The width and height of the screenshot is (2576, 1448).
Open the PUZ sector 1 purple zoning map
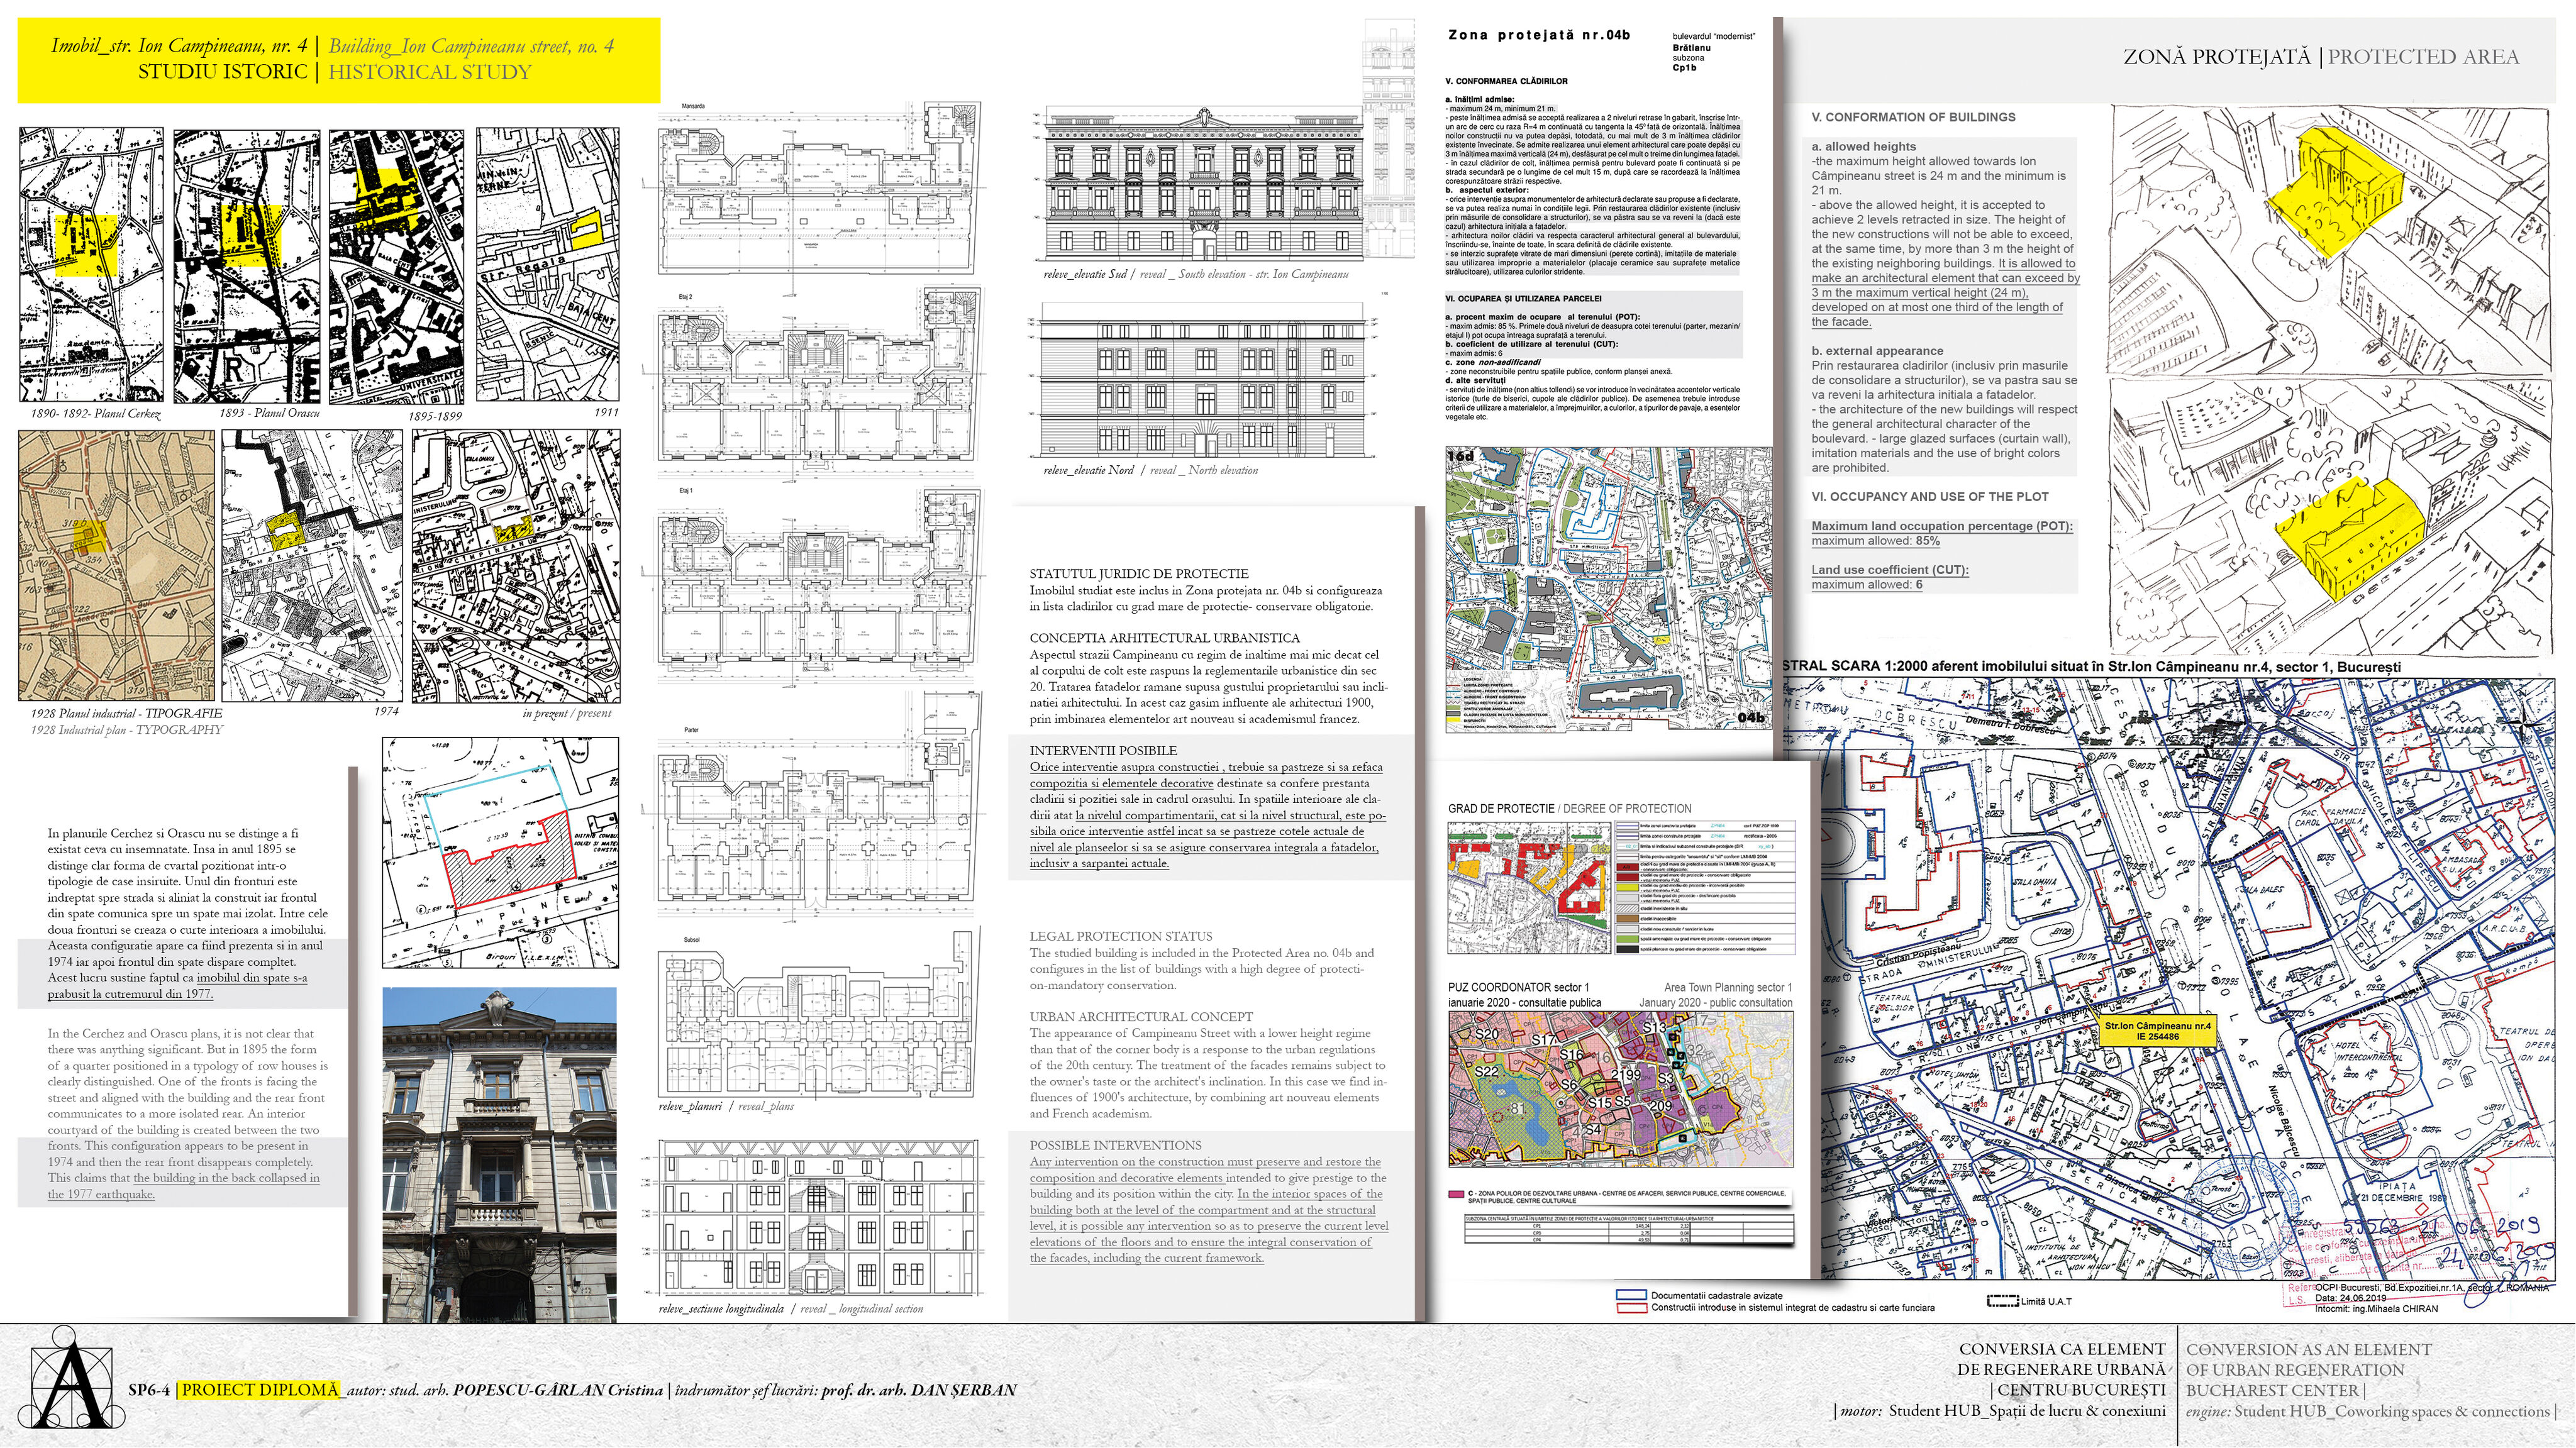(1620, 1089)
